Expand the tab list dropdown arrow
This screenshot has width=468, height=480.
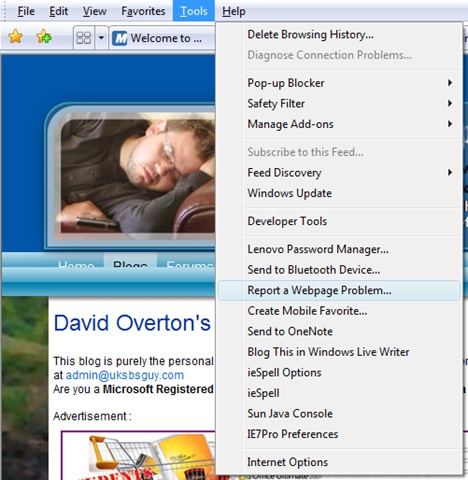coord(101,38)
